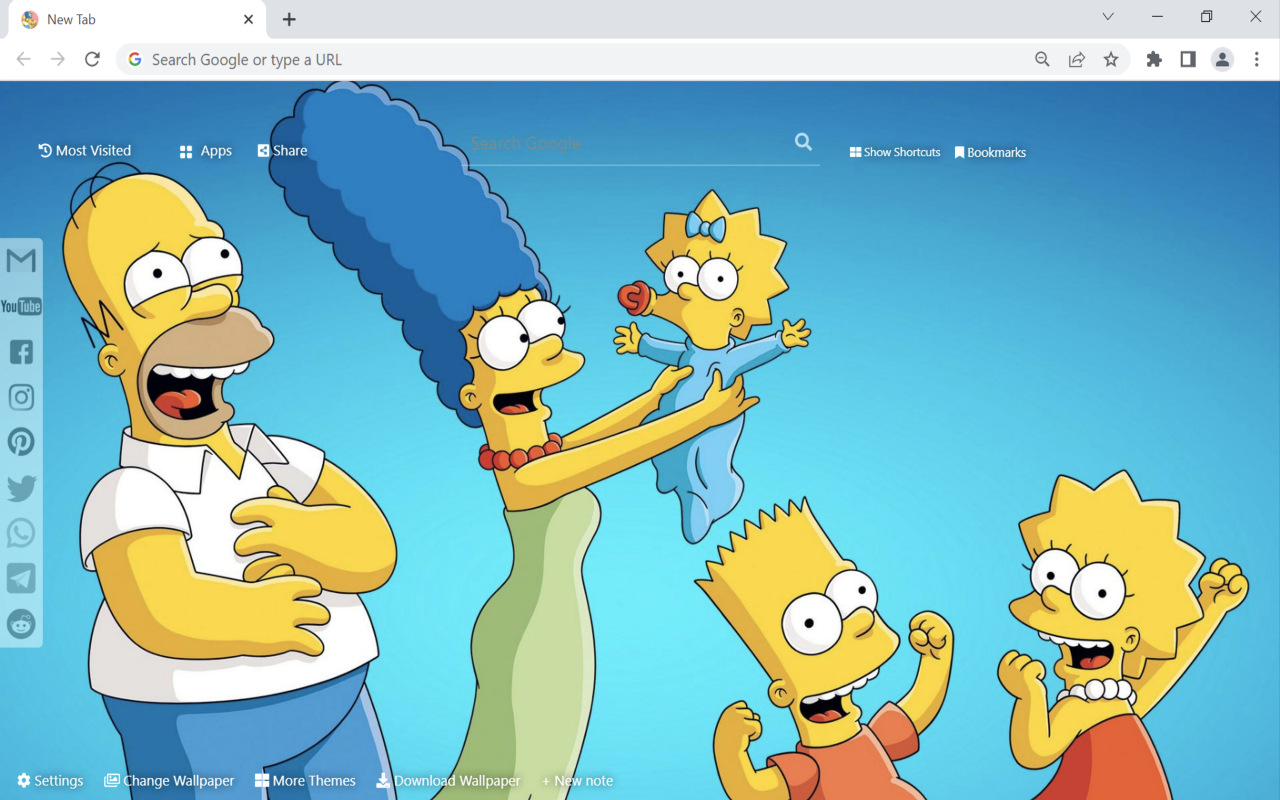Expand the tab search chevron
The width and height of the screenshot is (1280, 800).
[1108, 17]
